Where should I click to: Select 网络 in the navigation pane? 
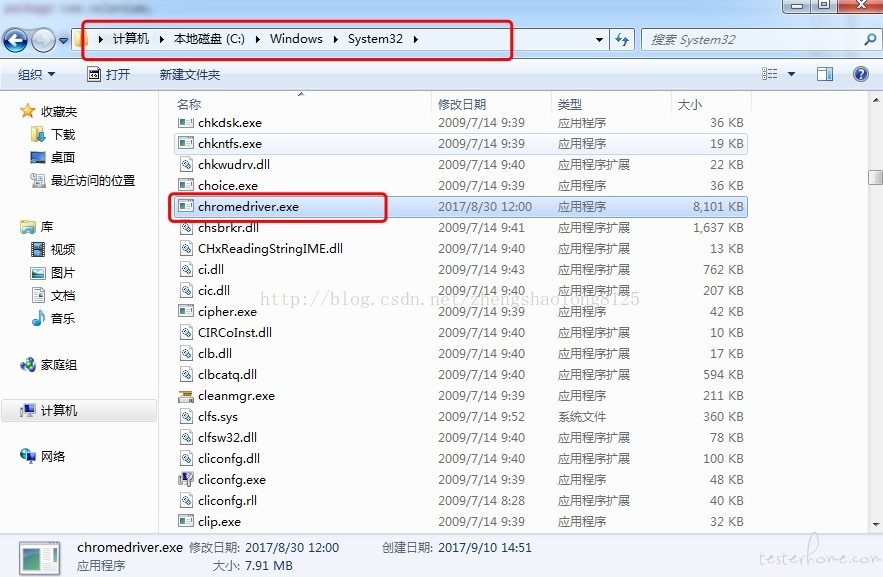[53, 457]
